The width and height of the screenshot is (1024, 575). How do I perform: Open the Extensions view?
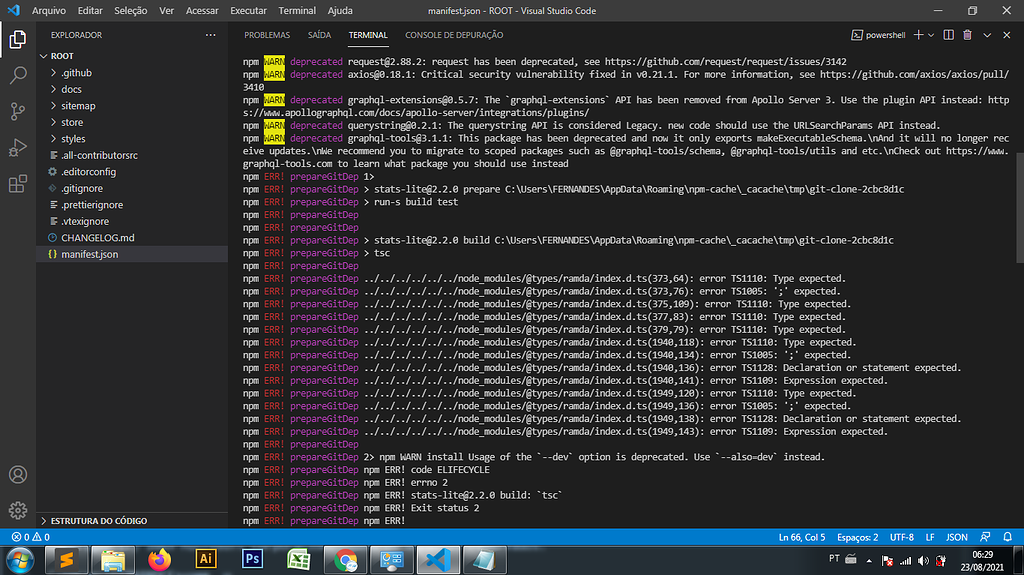tap(18, 184)
